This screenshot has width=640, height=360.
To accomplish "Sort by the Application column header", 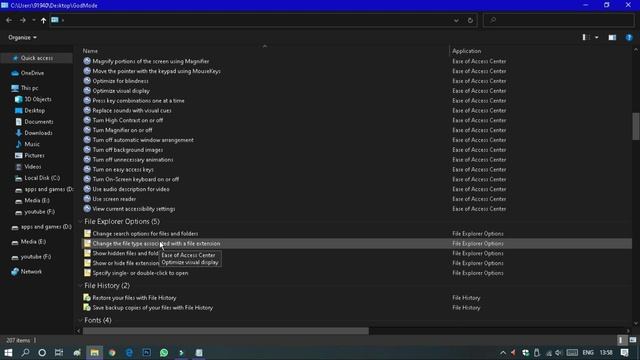I will [467, 51].
